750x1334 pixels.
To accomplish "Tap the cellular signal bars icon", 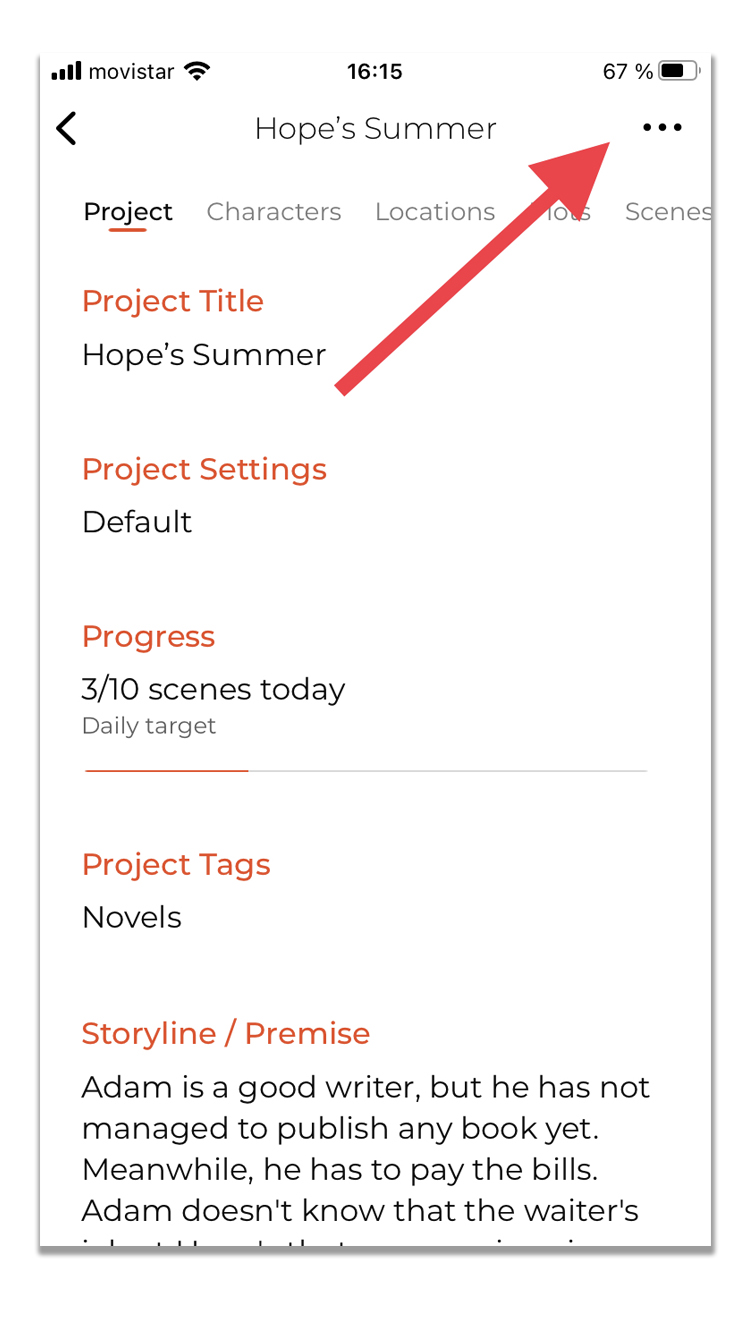I will [66, 71].
